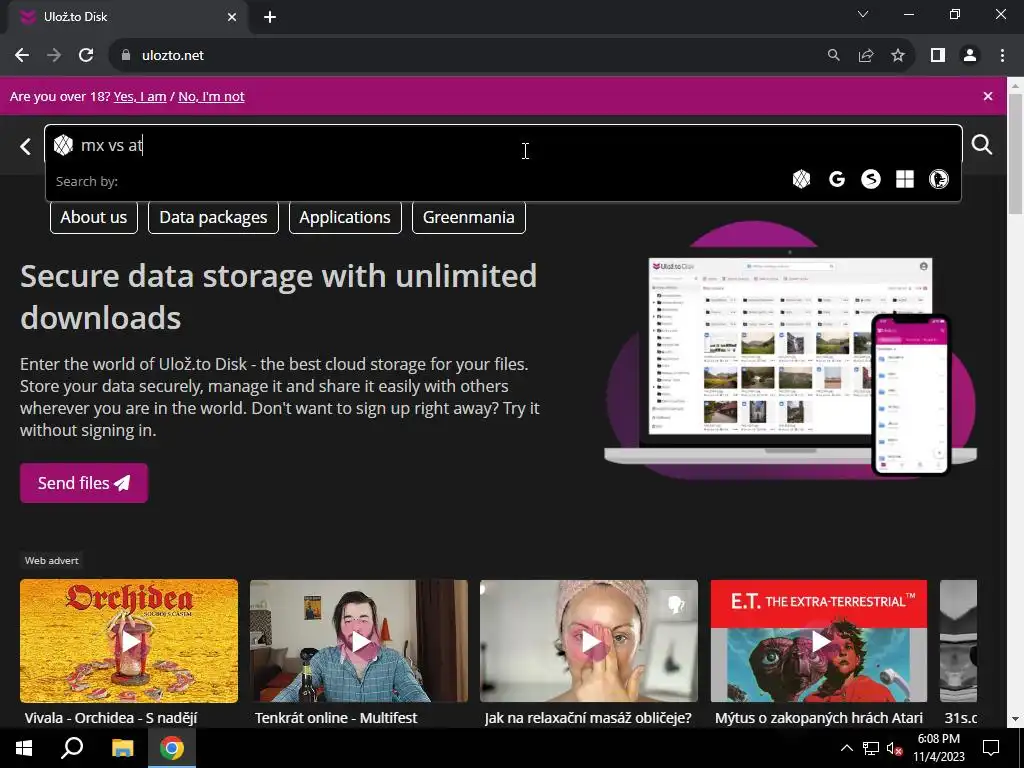Choose Seznam 'S' search engine icon

tap(871, 179)
